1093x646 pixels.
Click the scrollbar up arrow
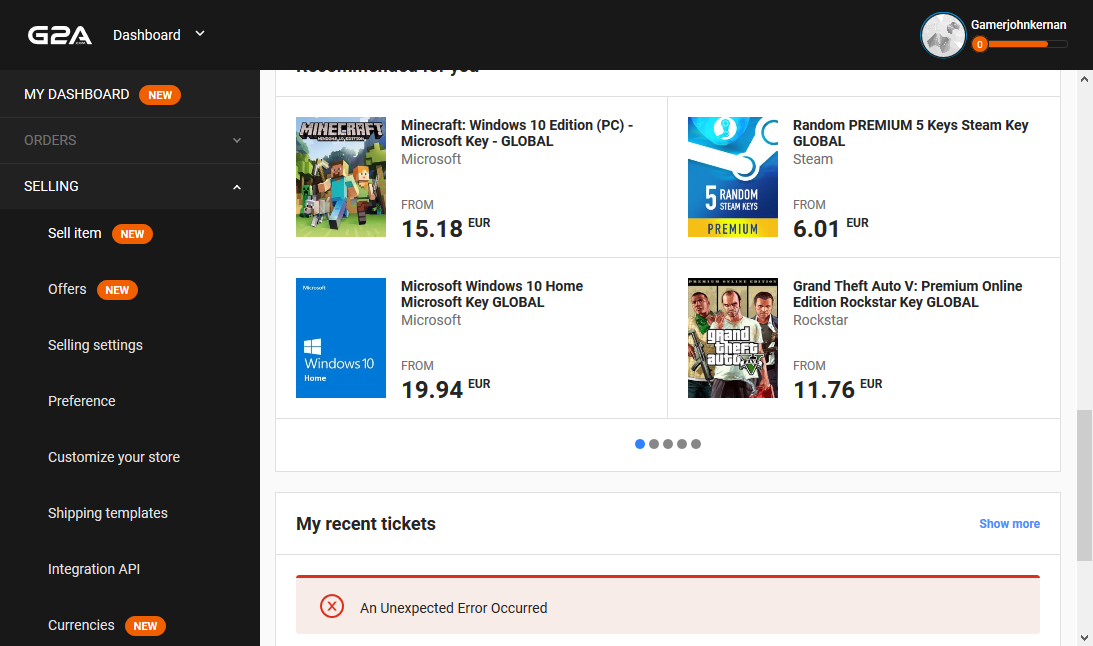(x=1084, y=79)
